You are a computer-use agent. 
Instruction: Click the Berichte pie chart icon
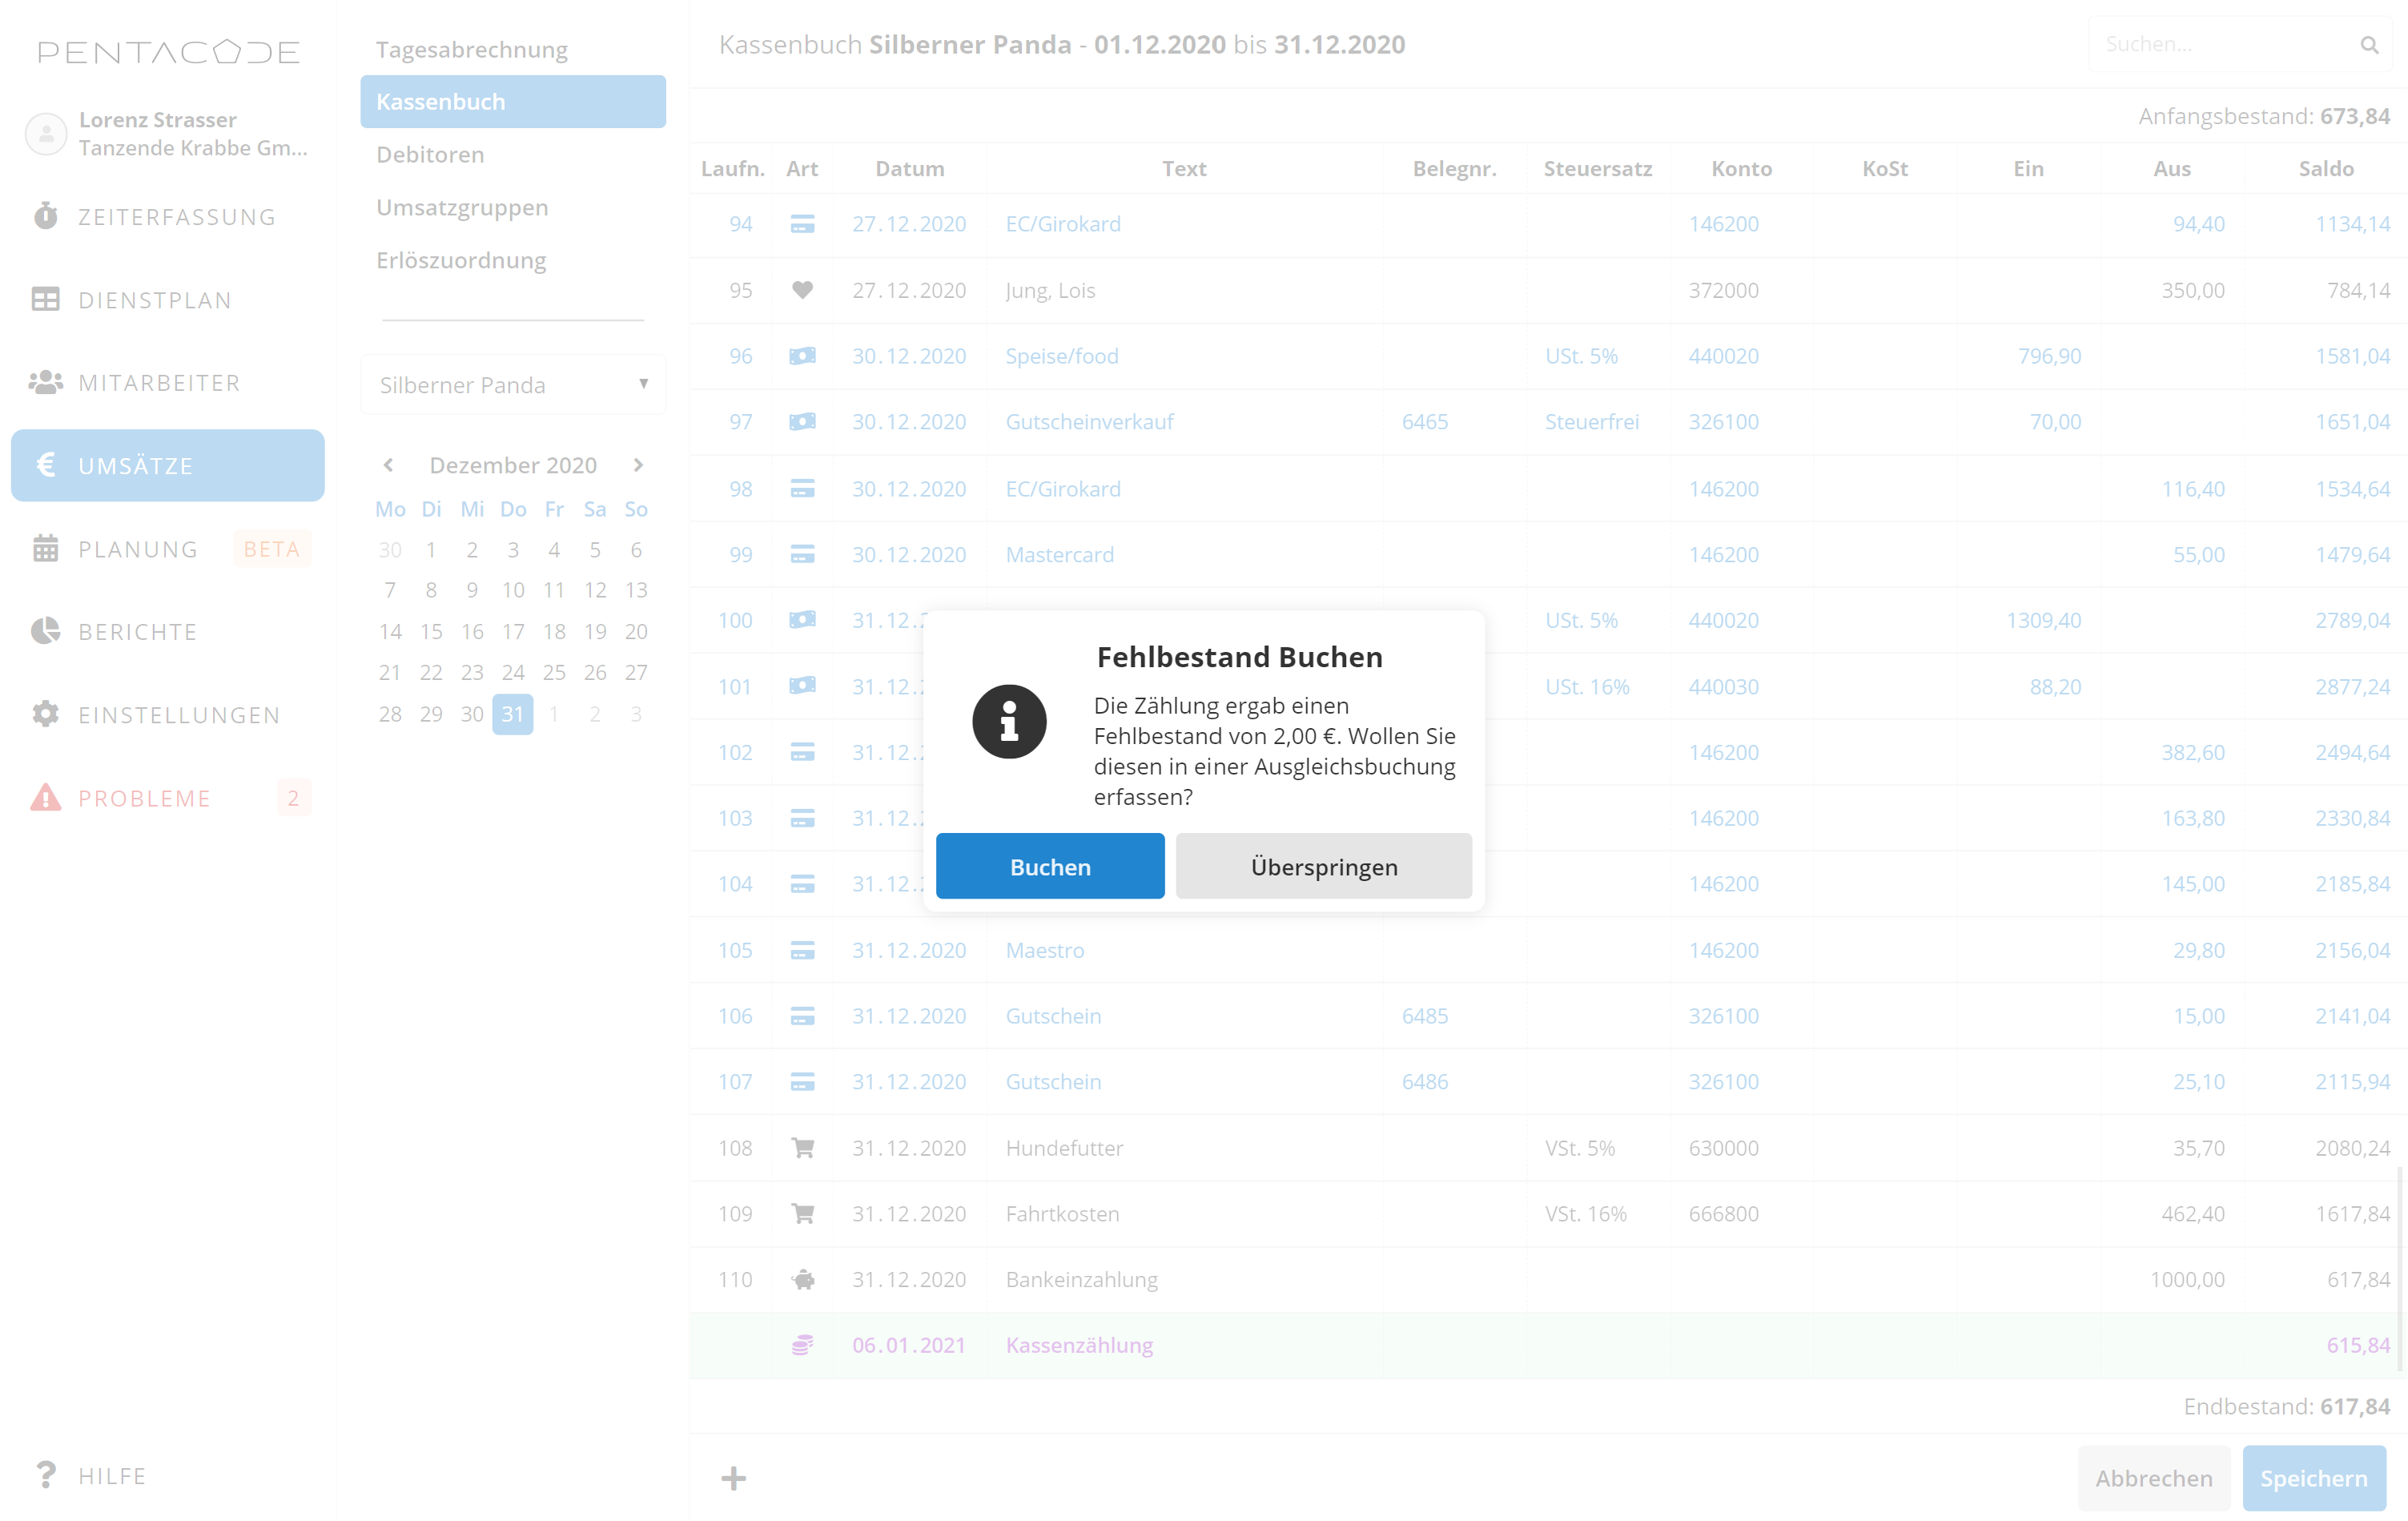(45, 631)
